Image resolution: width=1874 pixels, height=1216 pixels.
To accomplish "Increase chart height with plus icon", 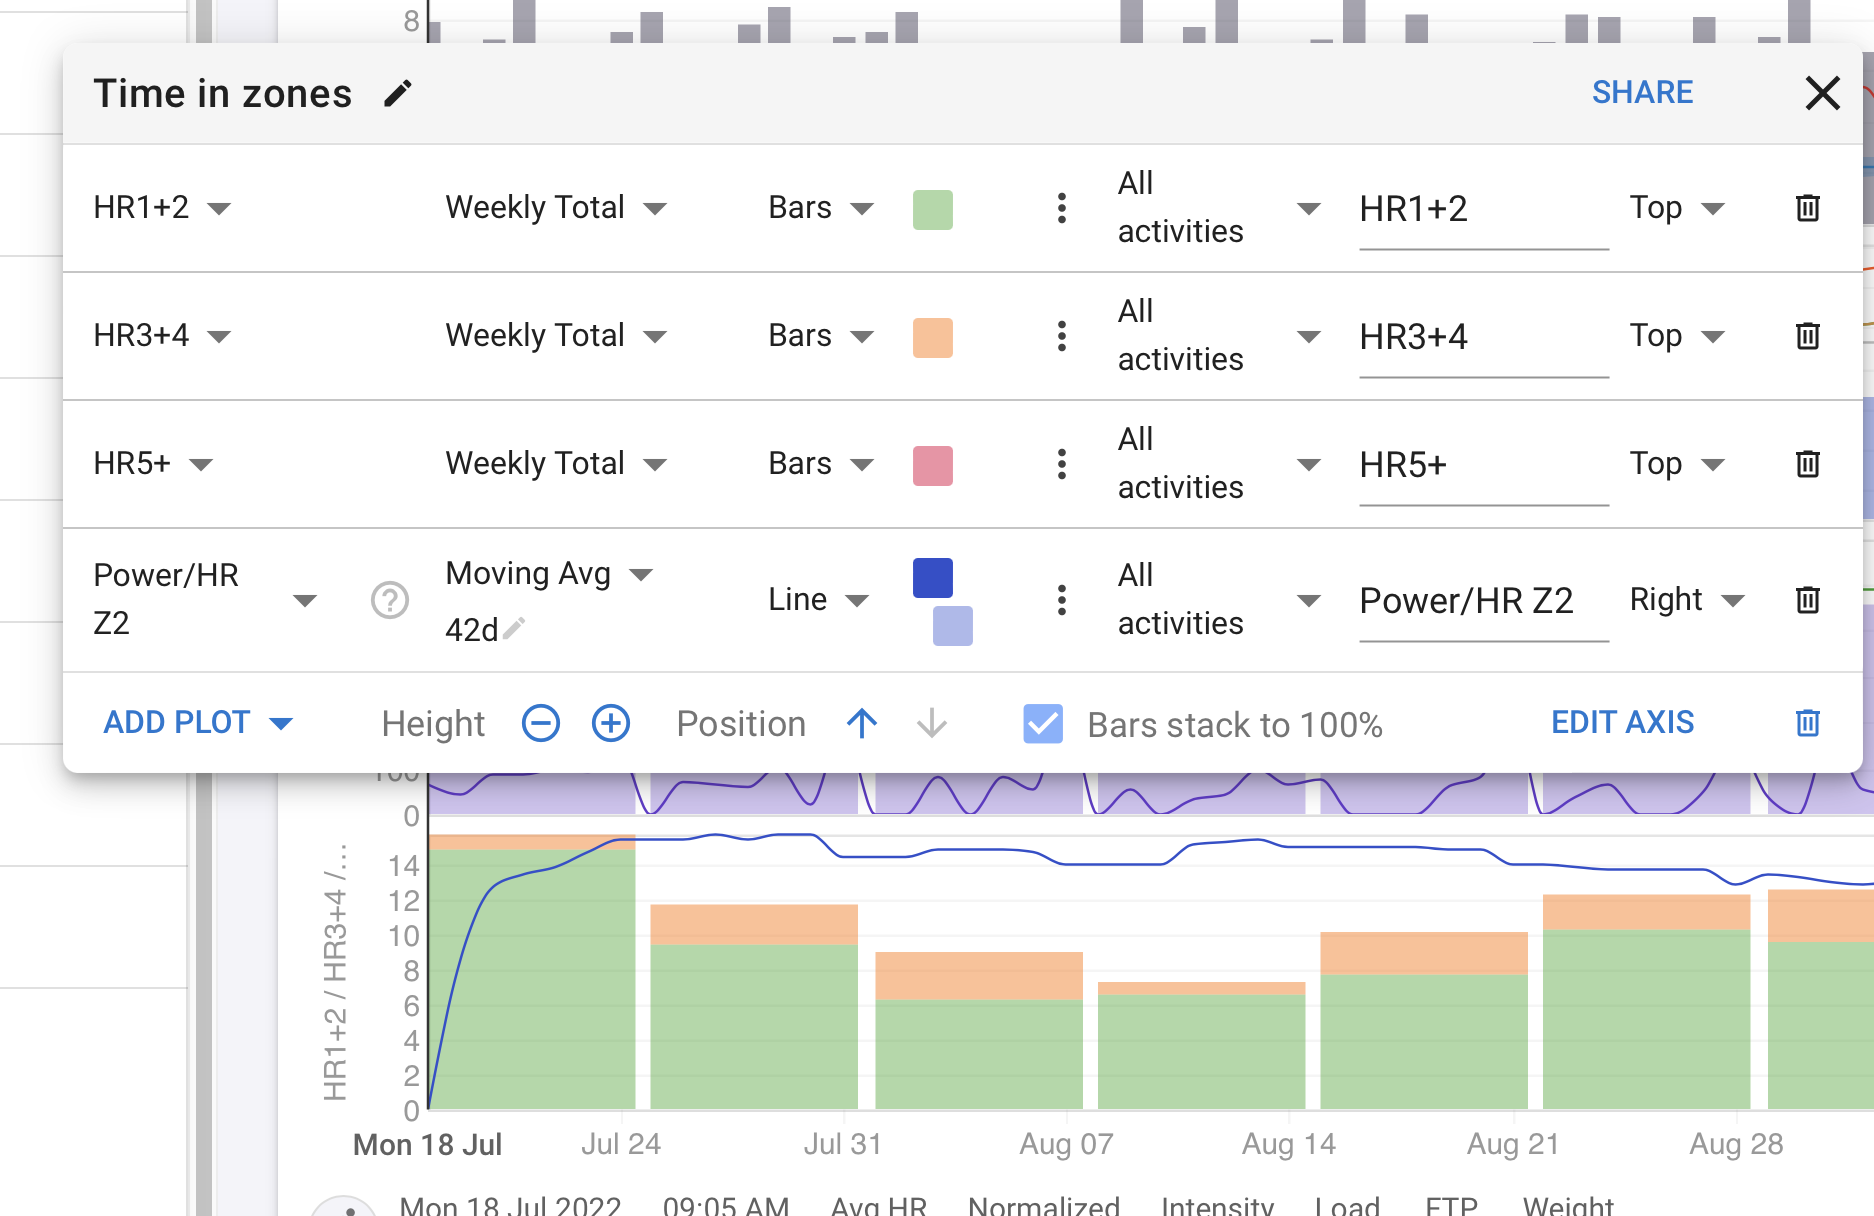I will tap(611, 723).
